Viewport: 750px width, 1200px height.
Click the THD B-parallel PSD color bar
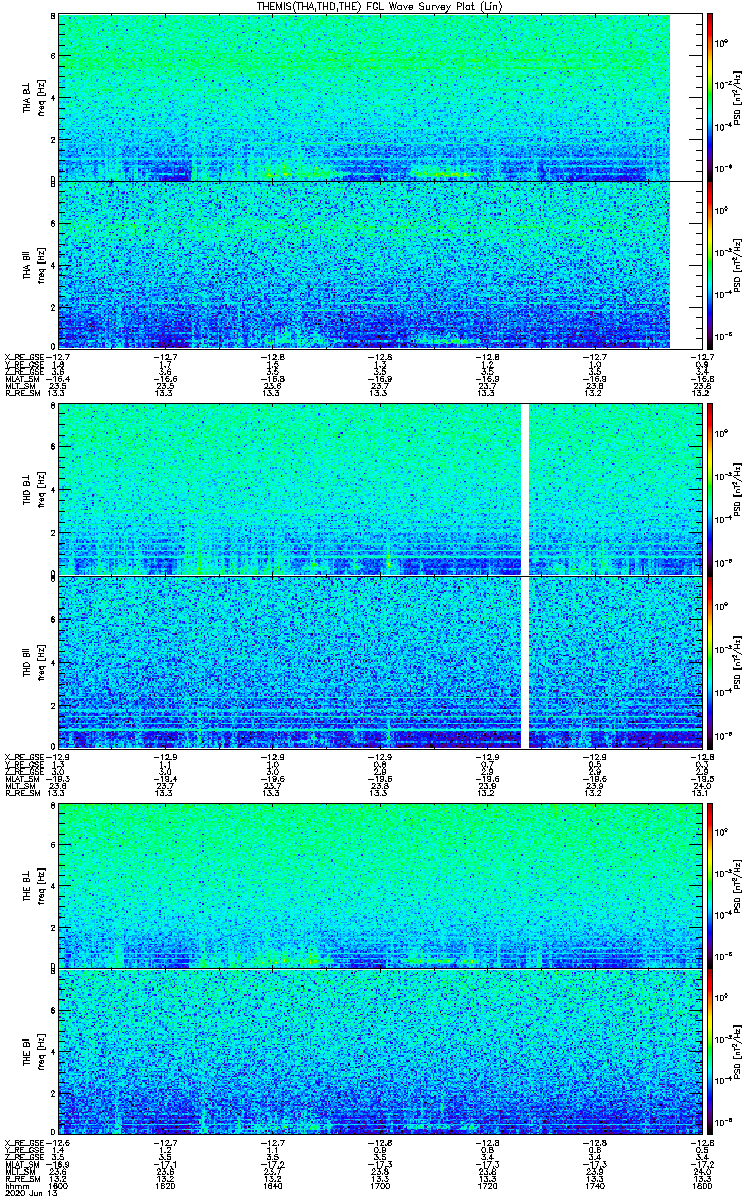coord(709,662)
